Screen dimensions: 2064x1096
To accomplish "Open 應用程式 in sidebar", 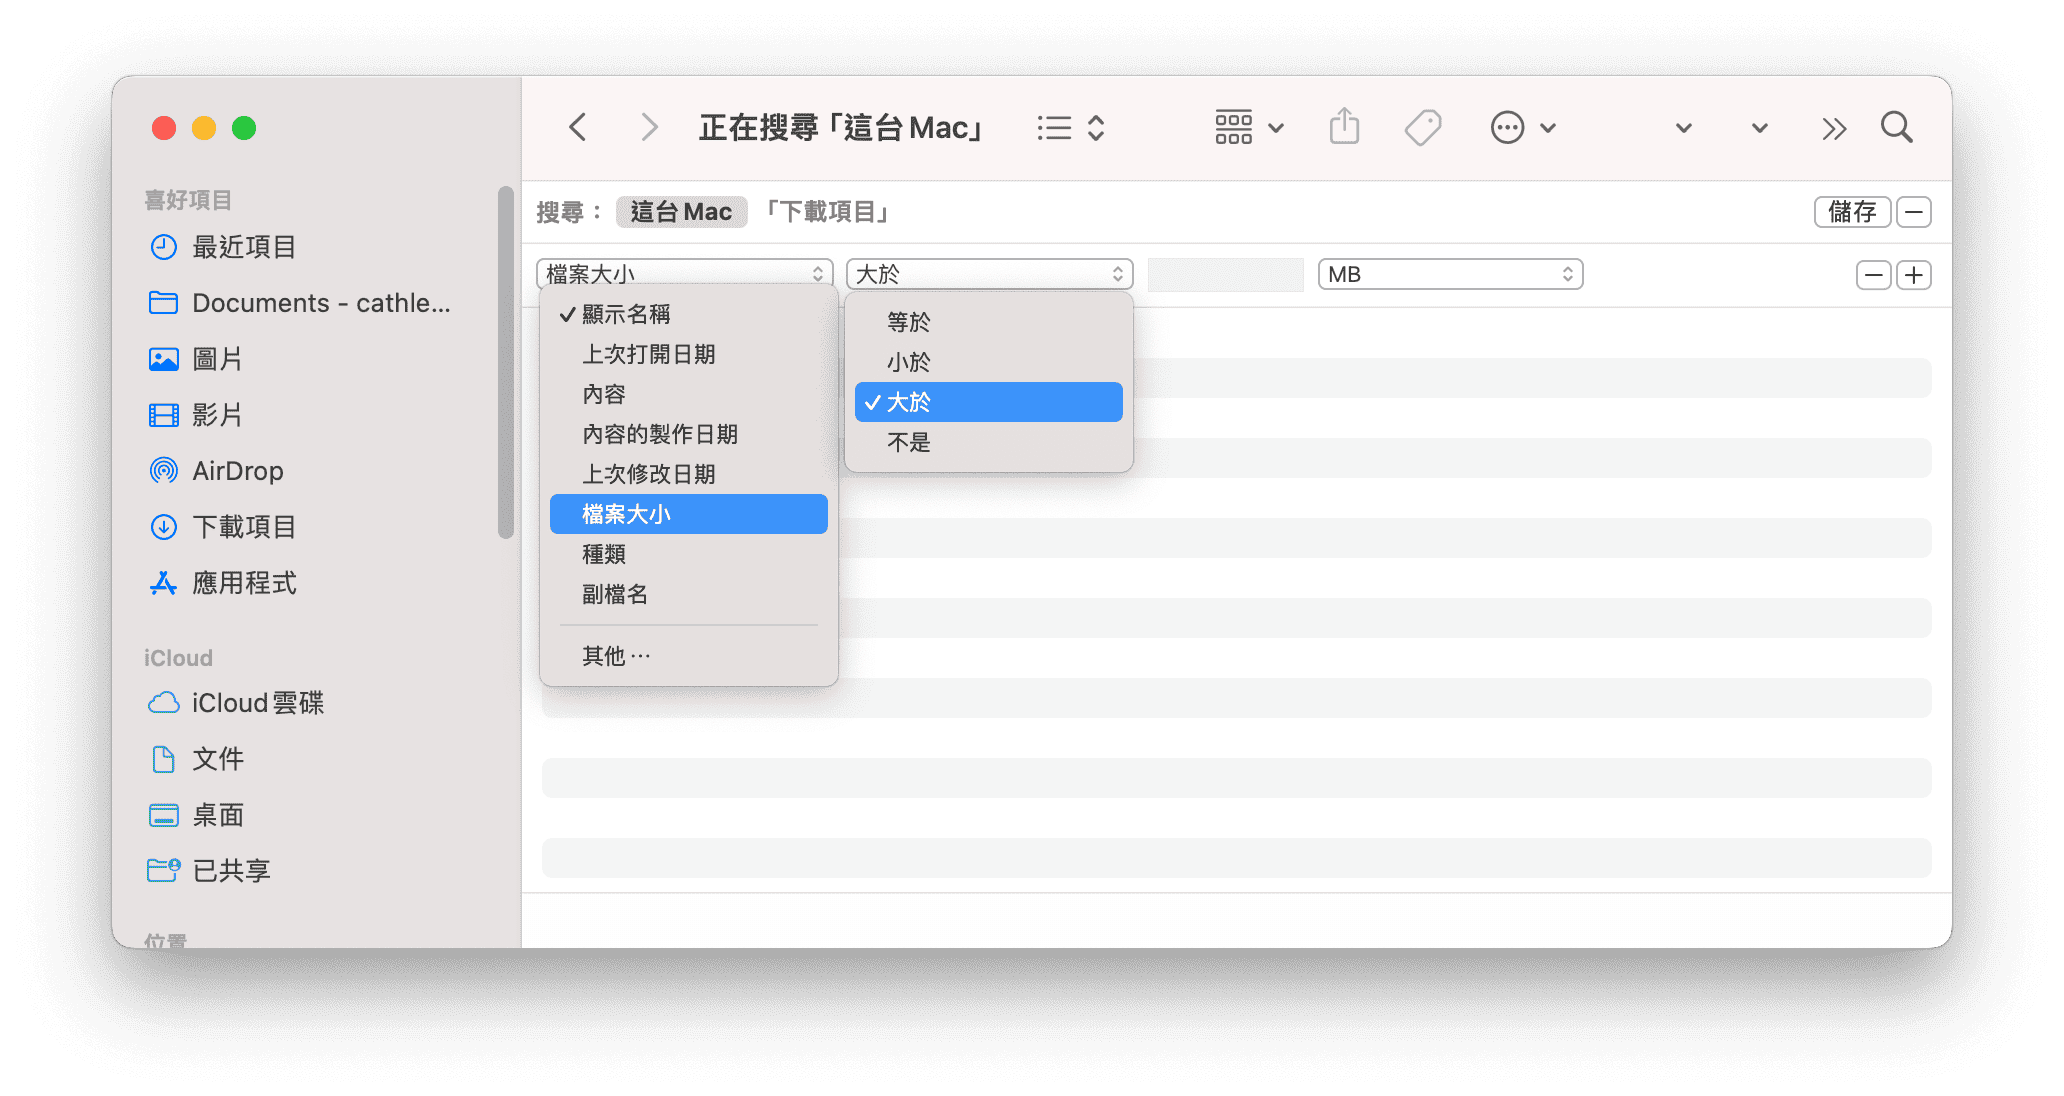I will (222, 583).
